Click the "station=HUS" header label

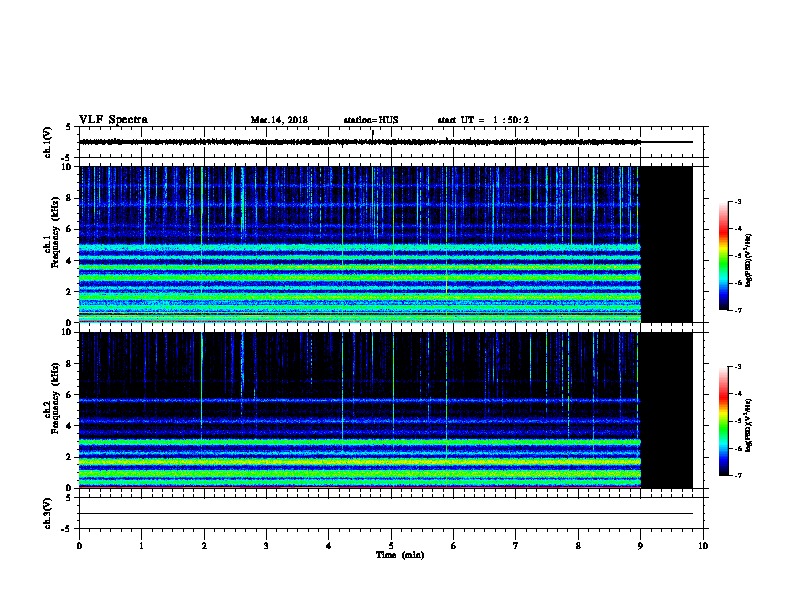[x=371, y=120]
